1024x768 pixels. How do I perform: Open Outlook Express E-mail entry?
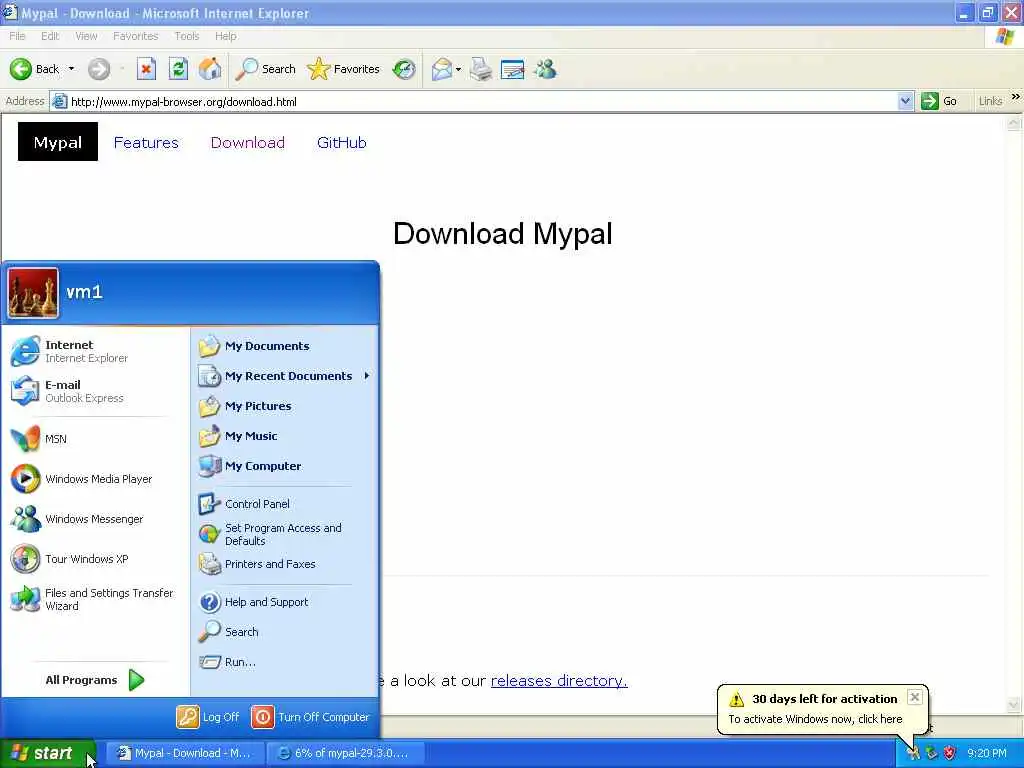click(93, 391)
